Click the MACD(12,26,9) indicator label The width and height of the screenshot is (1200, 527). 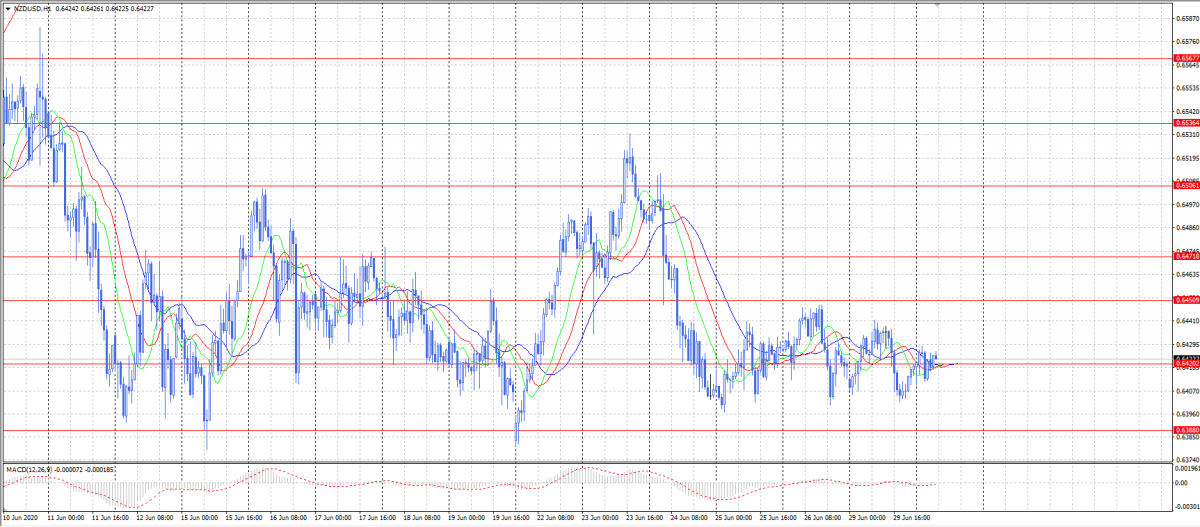coord(27,468)
